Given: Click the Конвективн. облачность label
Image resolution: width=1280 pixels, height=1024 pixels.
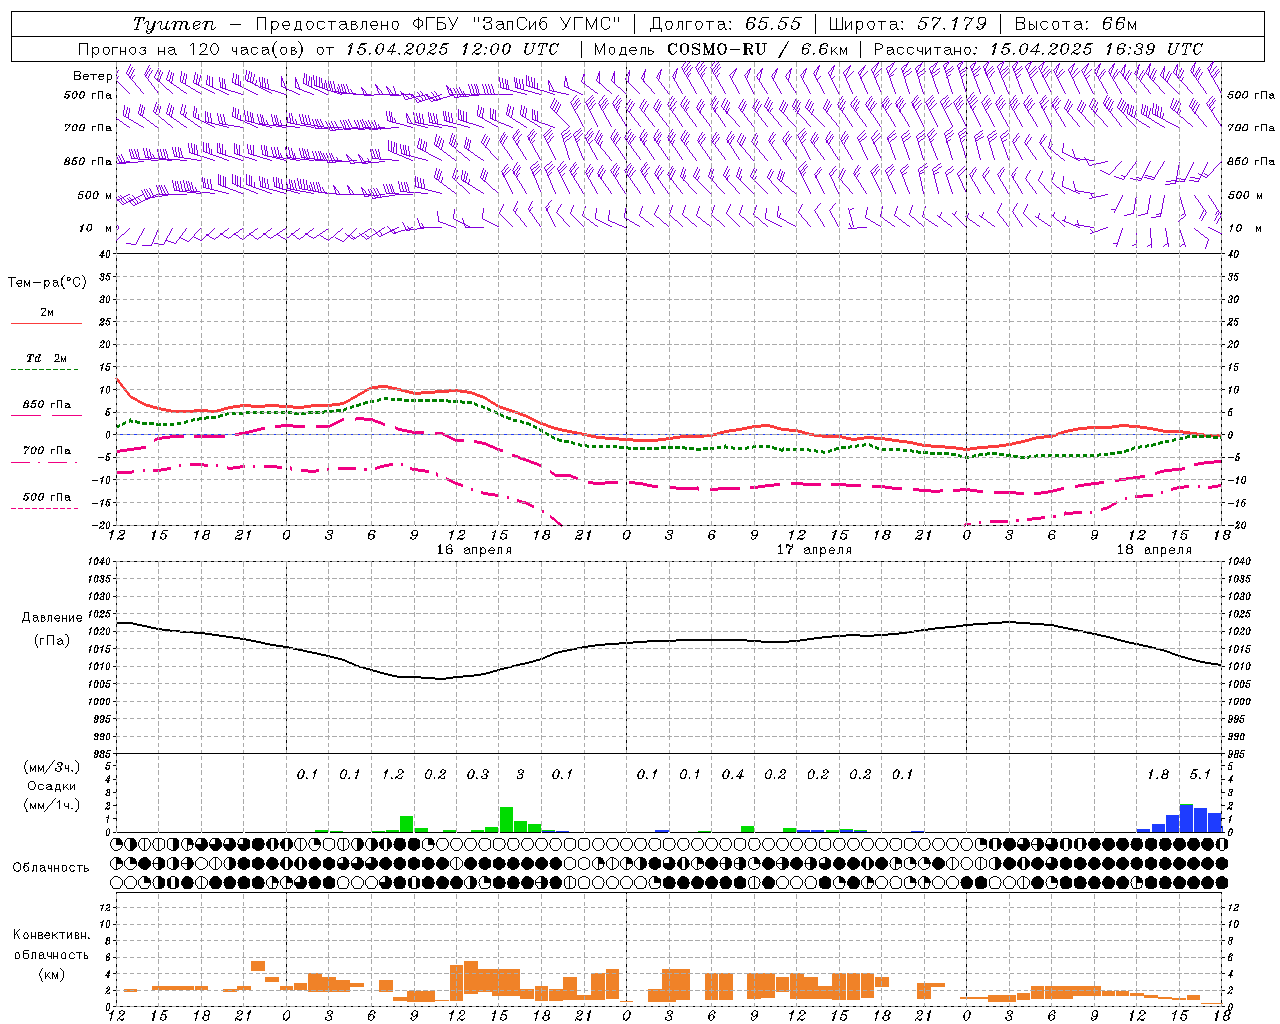Looking at the screenshot, I should [x=51, y=945].
